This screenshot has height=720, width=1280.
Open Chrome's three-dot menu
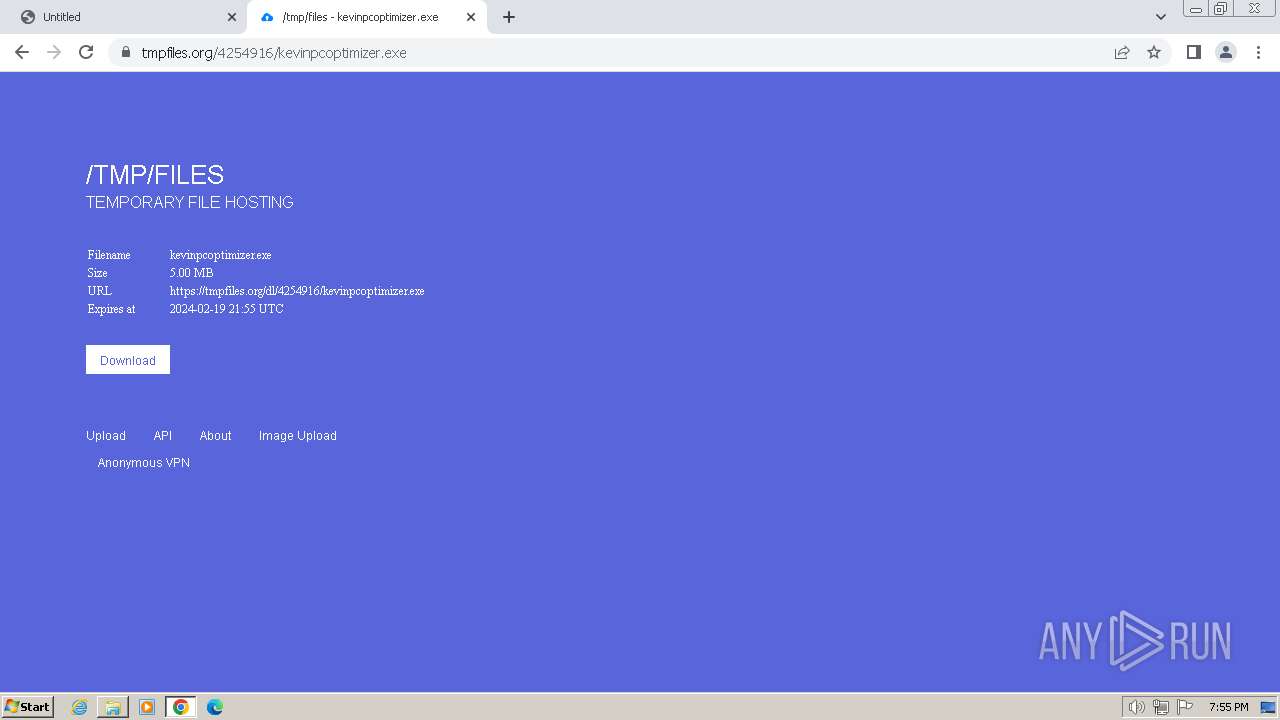[x=1259, y=52]
